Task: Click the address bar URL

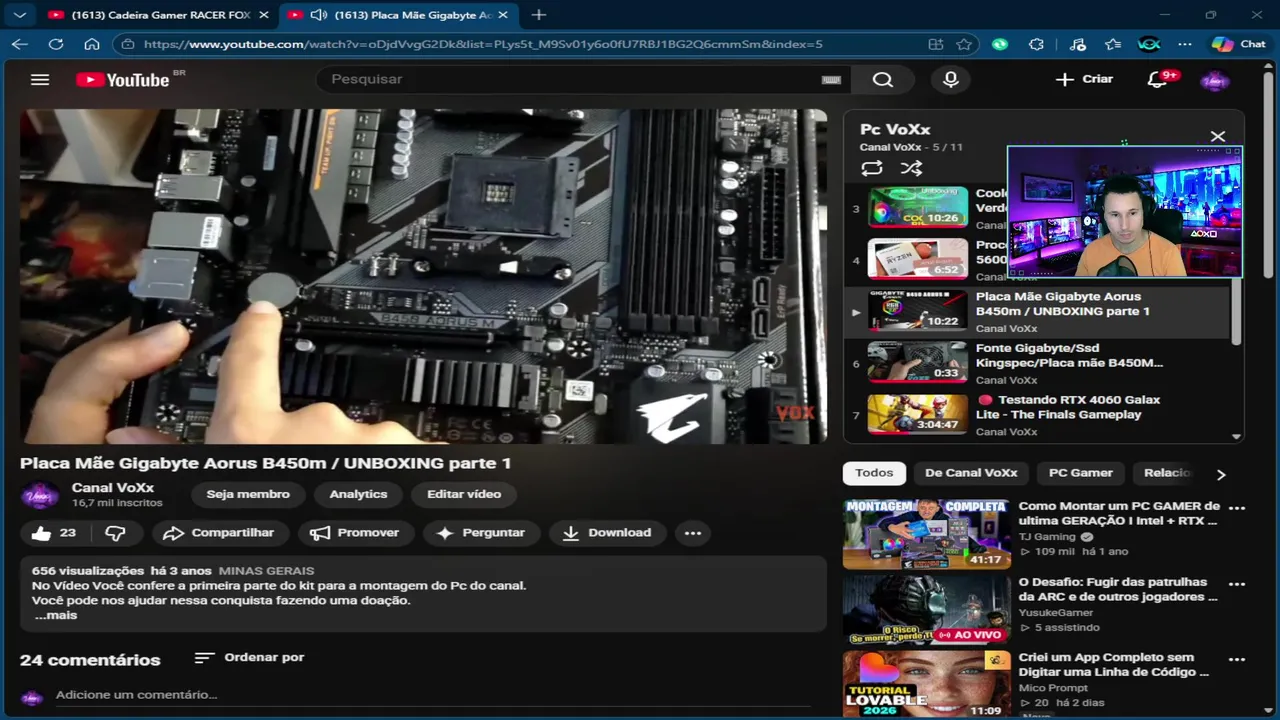Action: click(483, 44)
